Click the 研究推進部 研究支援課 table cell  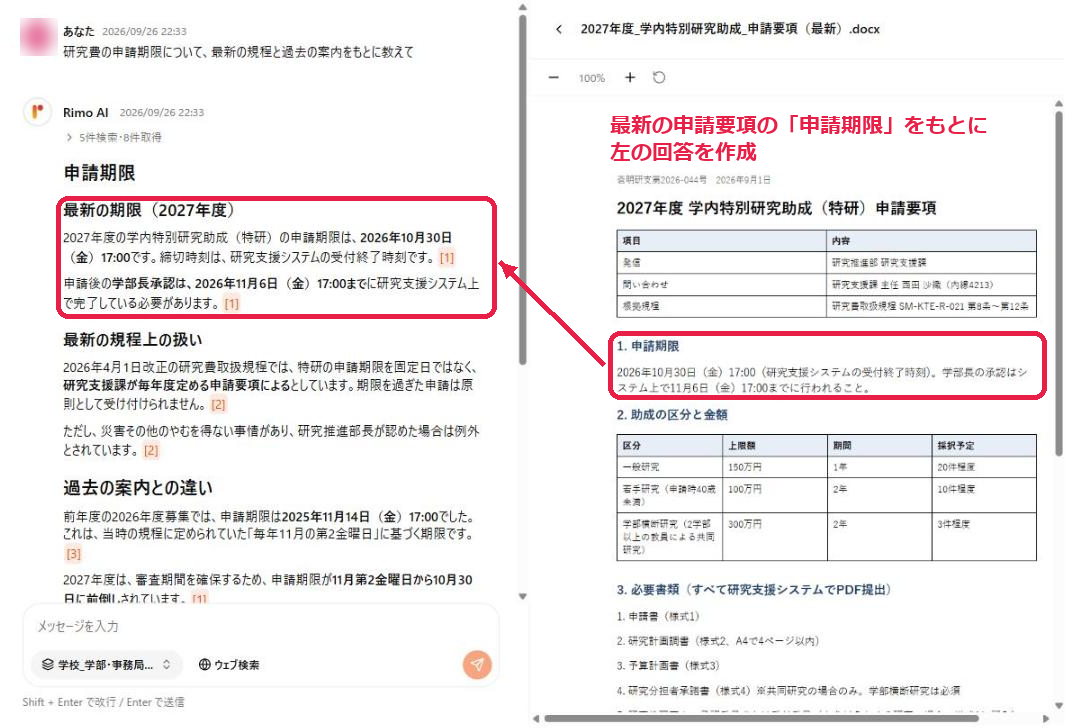931,262
